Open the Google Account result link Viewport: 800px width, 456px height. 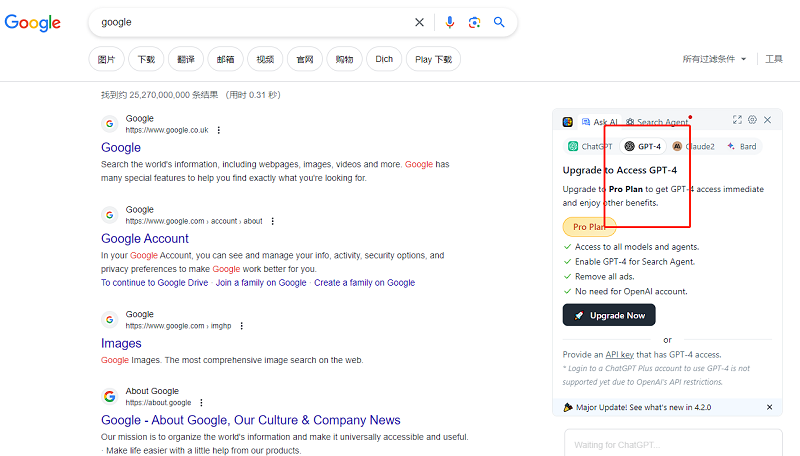145,239
